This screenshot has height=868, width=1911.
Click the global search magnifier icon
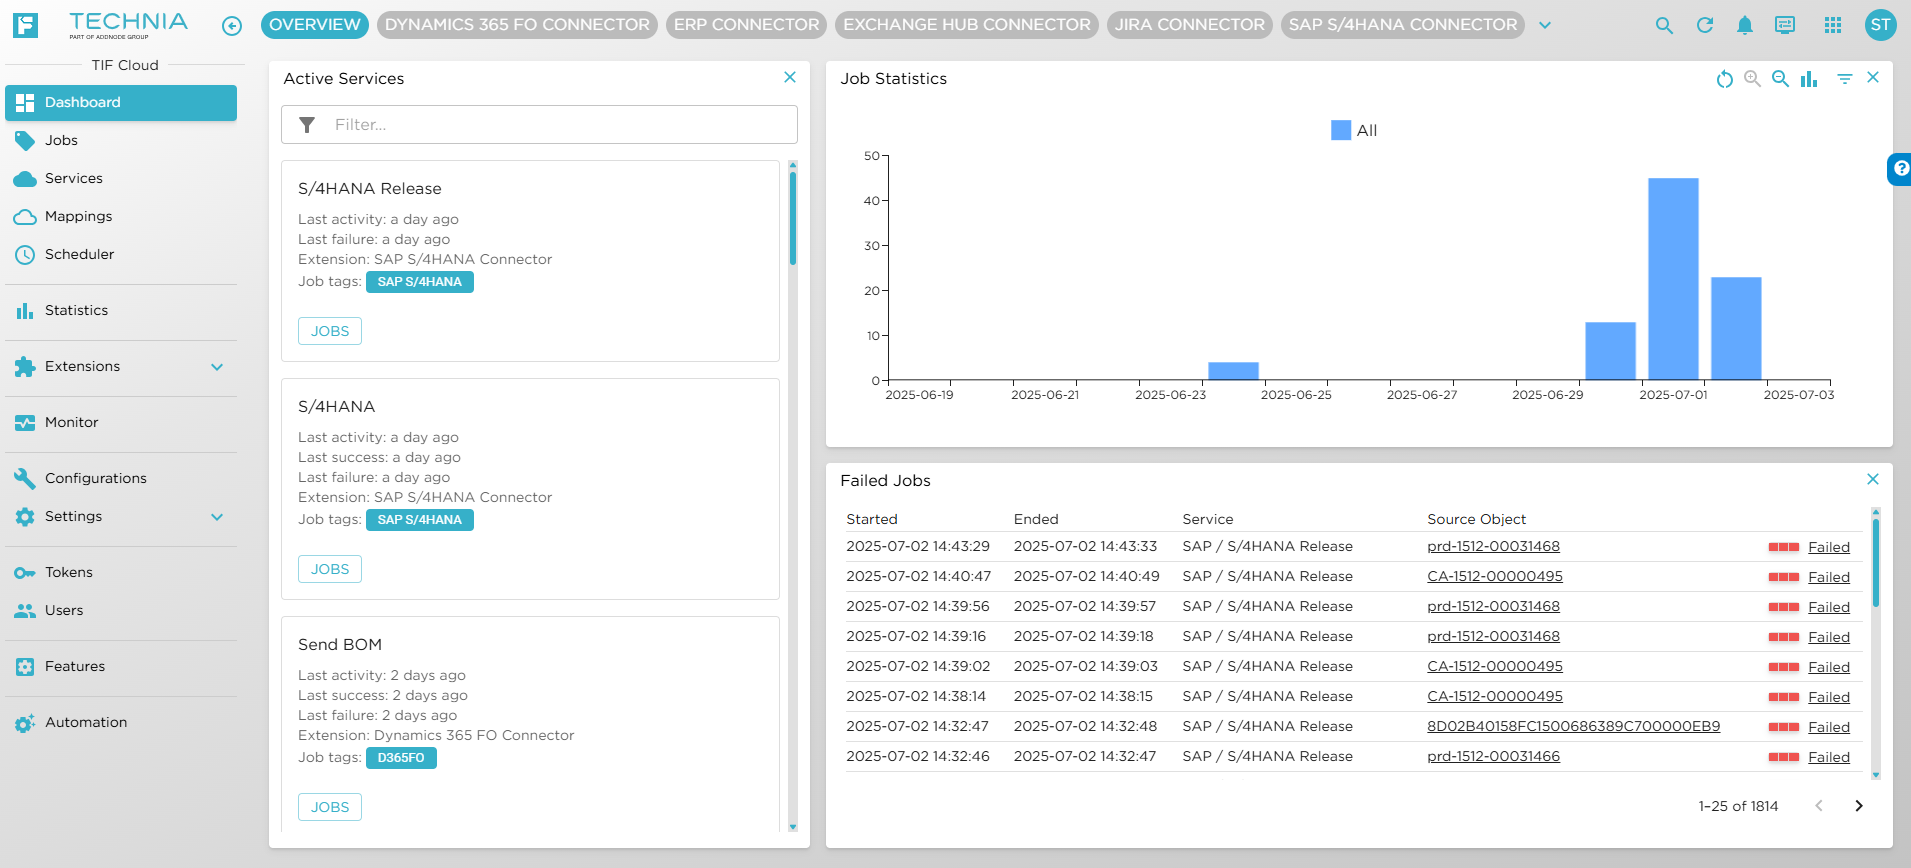point(1664,26)
